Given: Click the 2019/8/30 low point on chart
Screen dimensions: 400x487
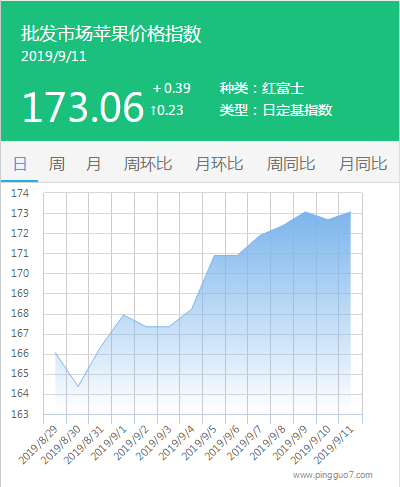Looking at the screenshot, I should click(x=78, y=386).
